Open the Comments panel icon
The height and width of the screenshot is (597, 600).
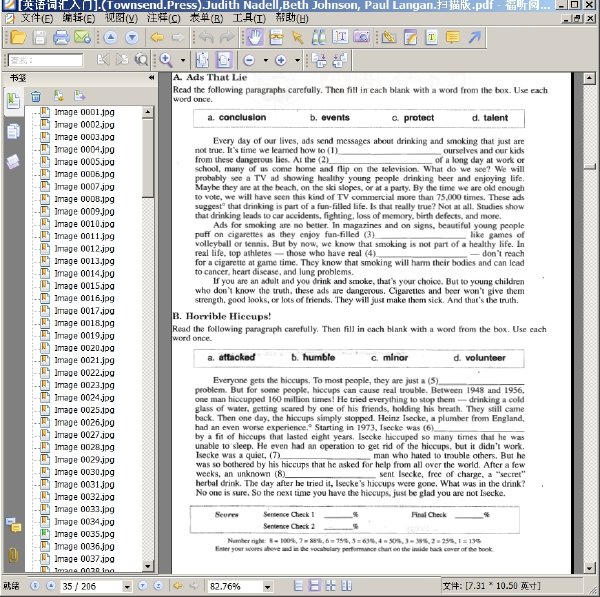click(x=13, y=525)
